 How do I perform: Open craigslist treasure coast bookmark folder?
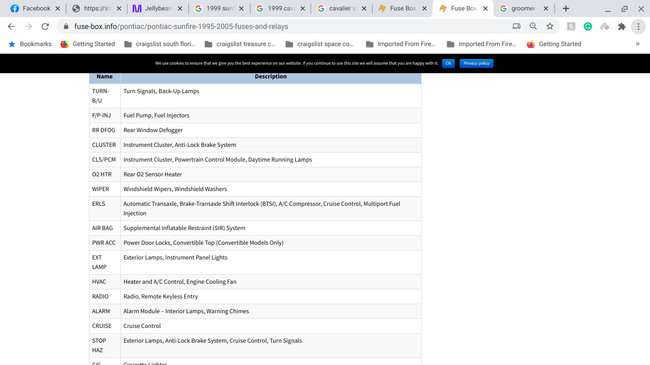240,44
